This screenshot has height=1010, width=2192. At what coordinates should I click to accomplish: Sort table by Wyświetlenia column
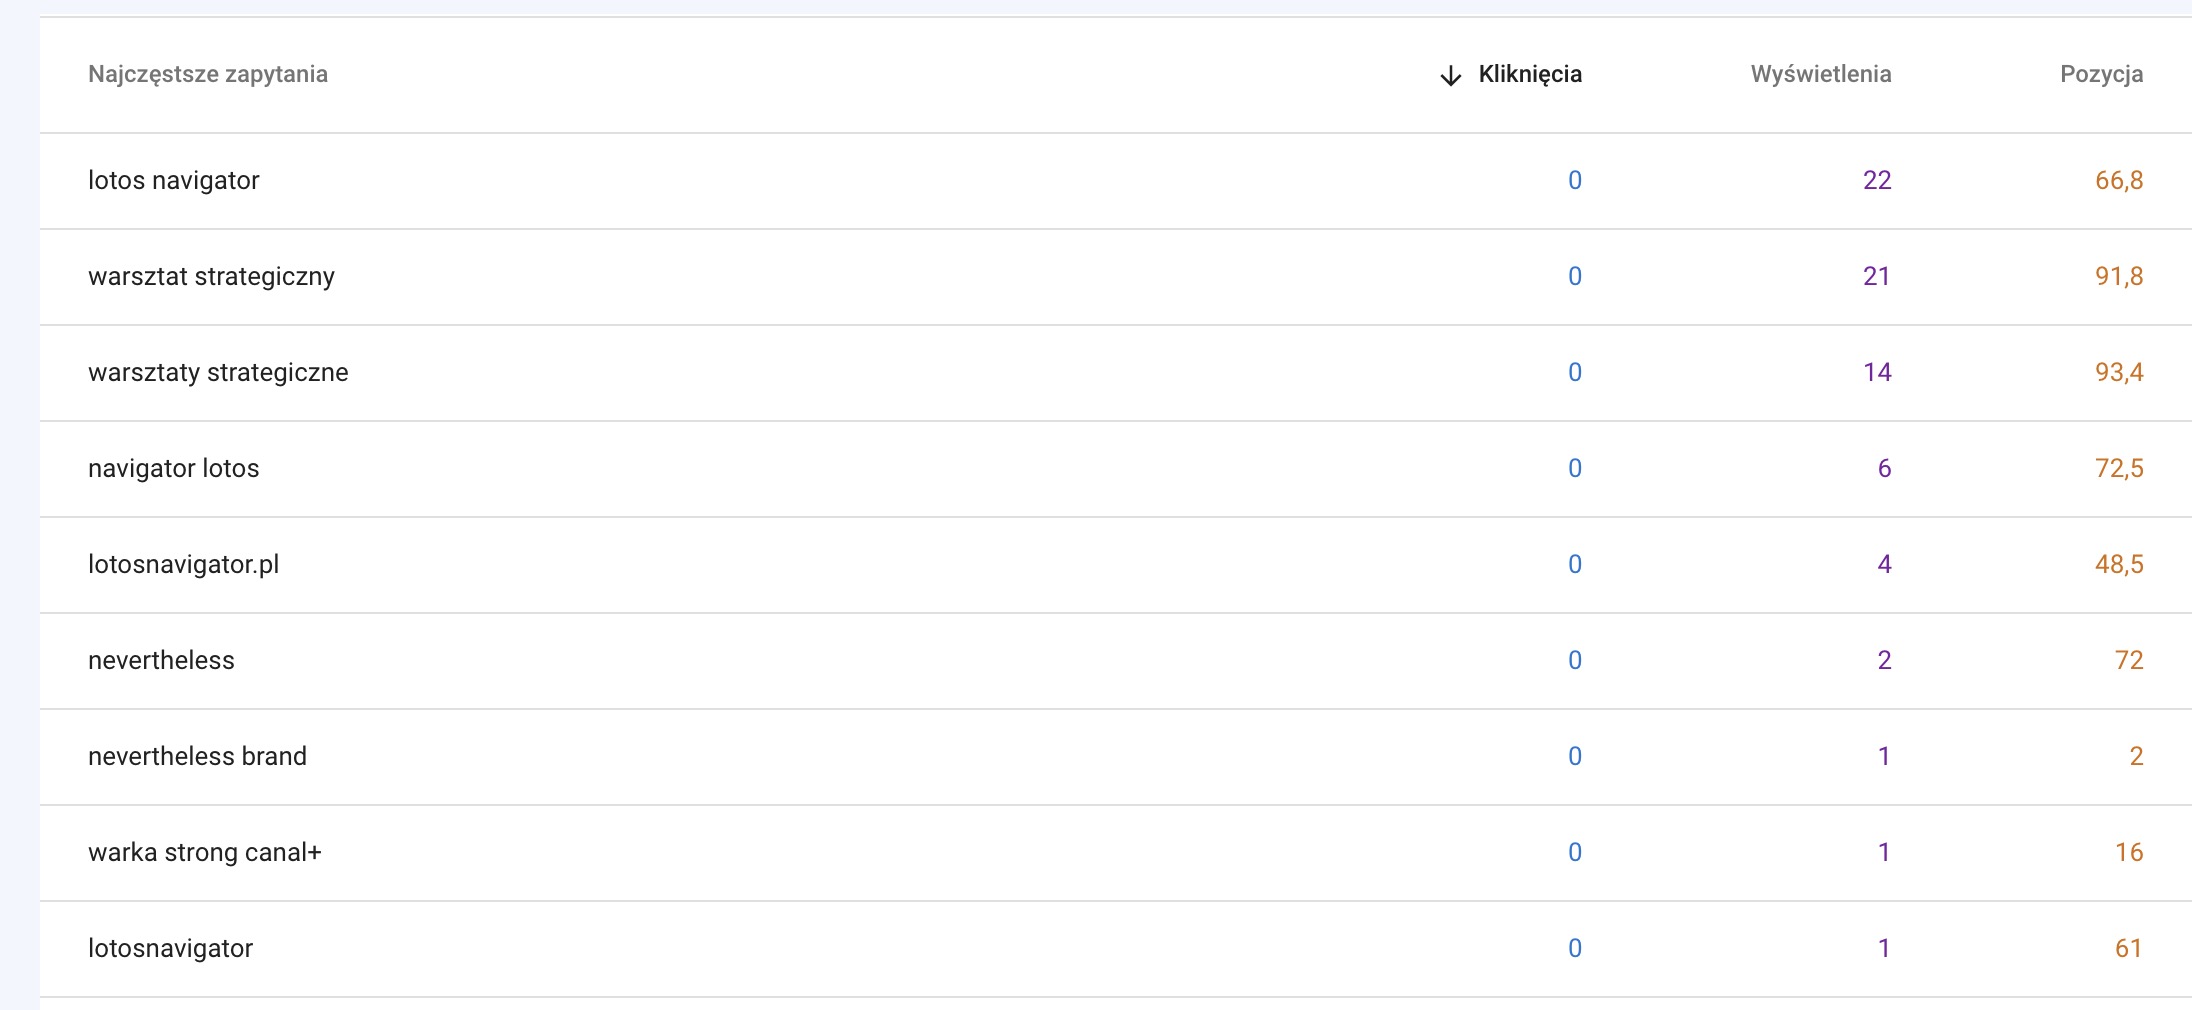[x=1820, y=74]
